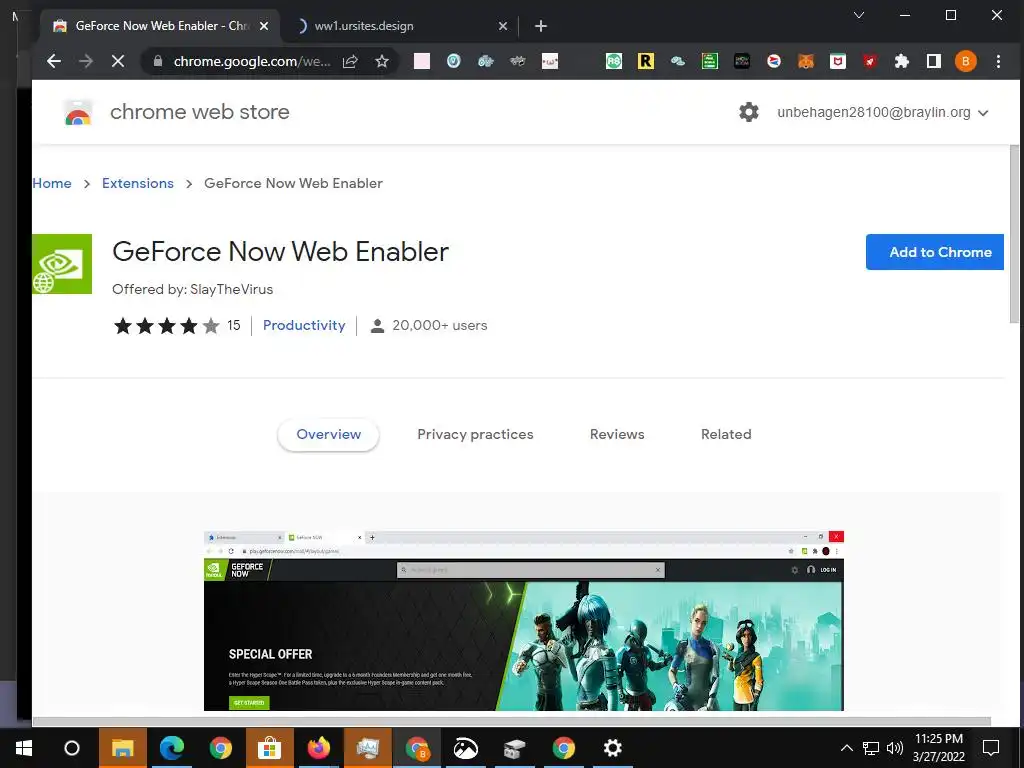Viewport: 1024px width, 768px height.
Task: Open the Overview tab
Action: [x=328, y=434]
